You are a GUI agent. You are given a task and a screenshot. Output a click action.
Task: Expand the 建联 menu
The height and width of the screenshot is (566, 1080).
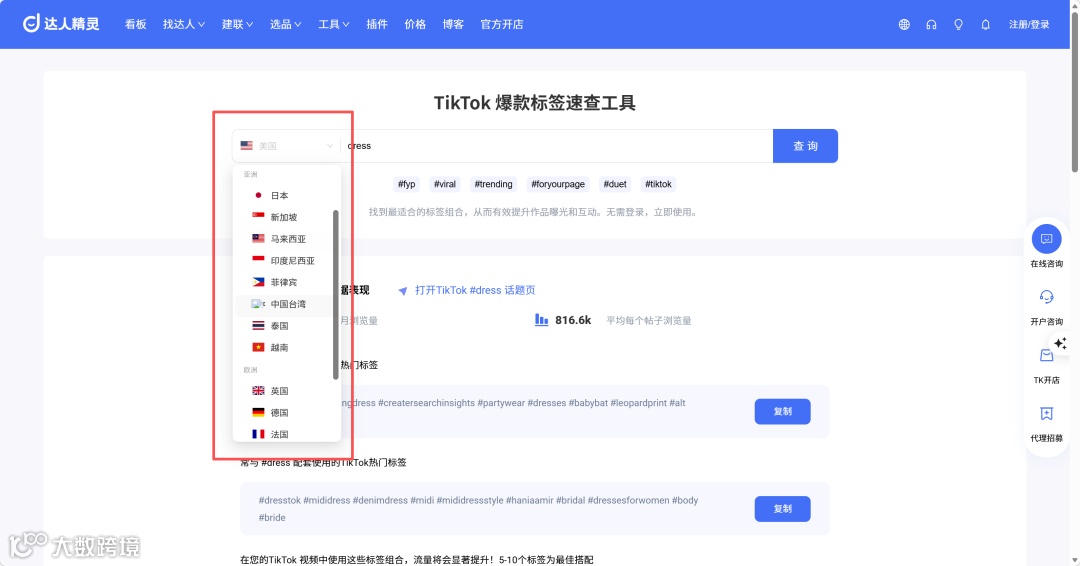[x=237, y=24]
